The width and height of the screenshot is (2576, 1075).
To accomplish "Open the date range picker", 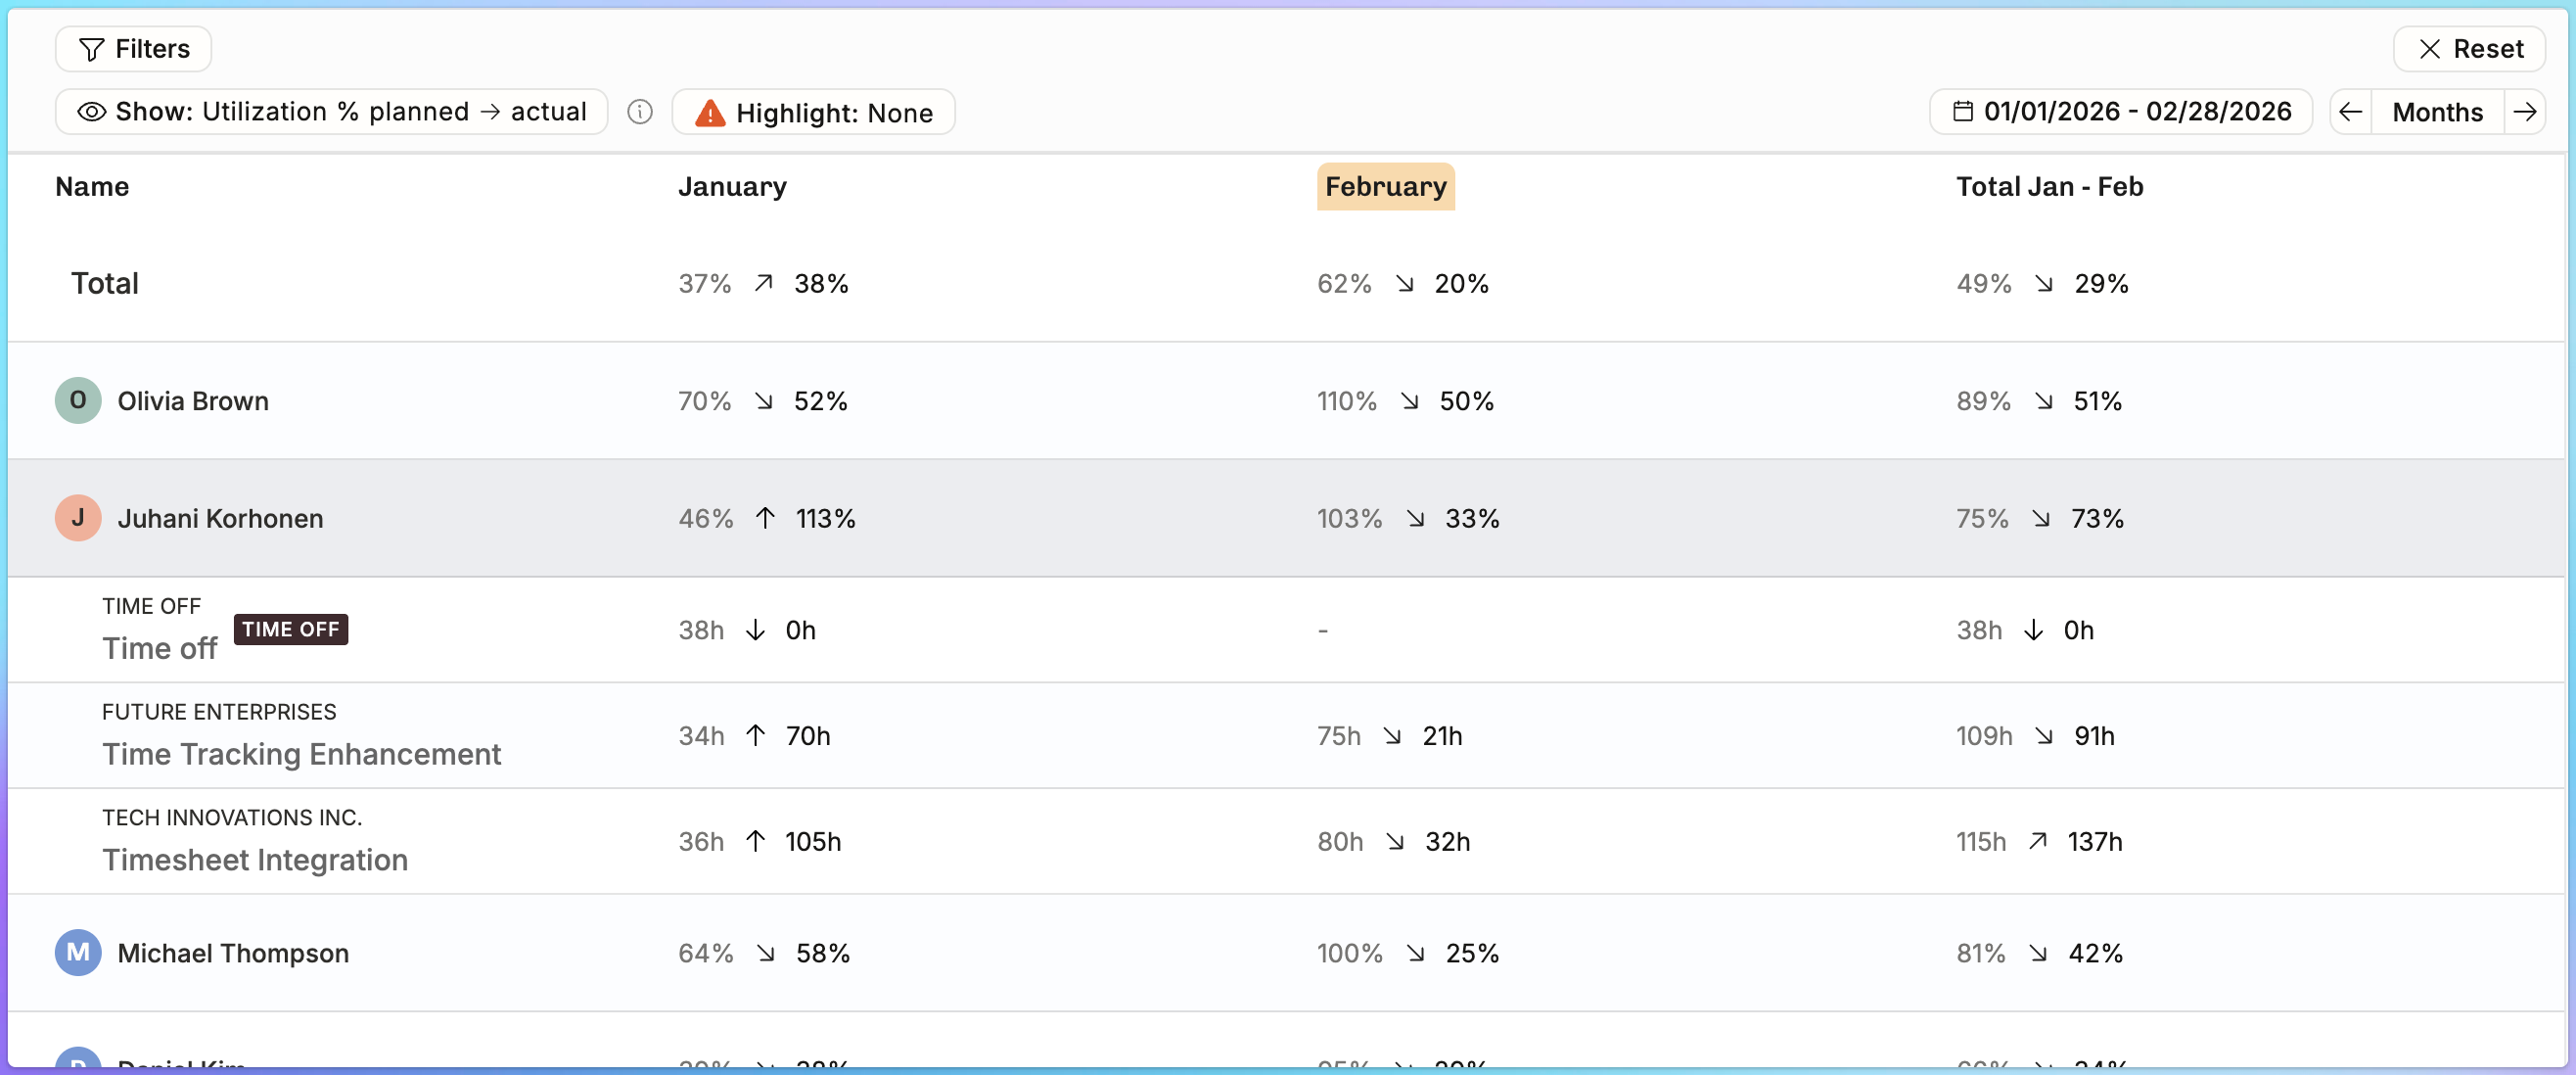I will coord(2121,112).
